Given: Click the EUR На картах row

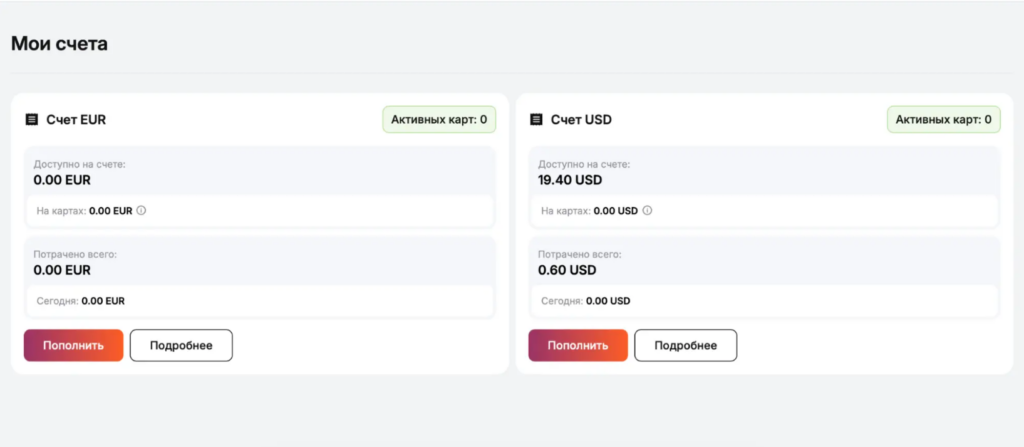Looking at the screenshot, I should (259, 211).
